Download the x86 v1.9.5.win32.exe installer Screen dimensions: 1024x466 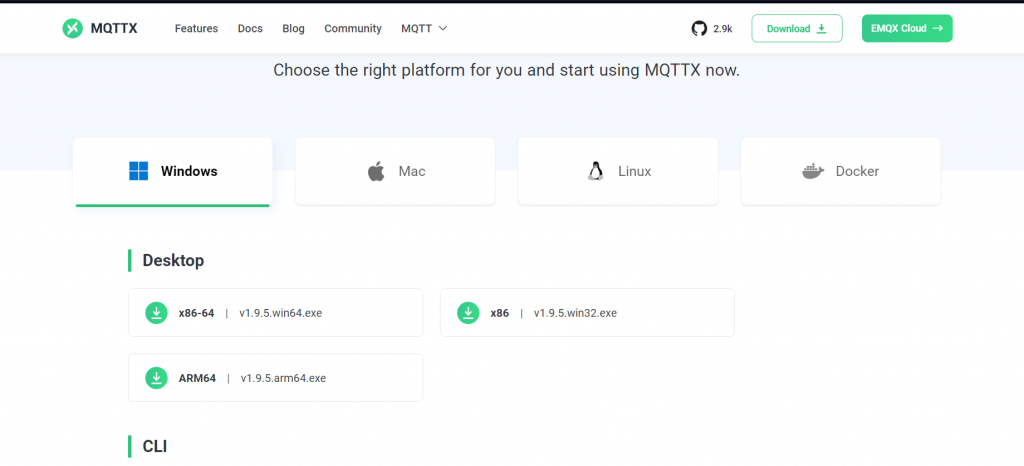(587, 313)
